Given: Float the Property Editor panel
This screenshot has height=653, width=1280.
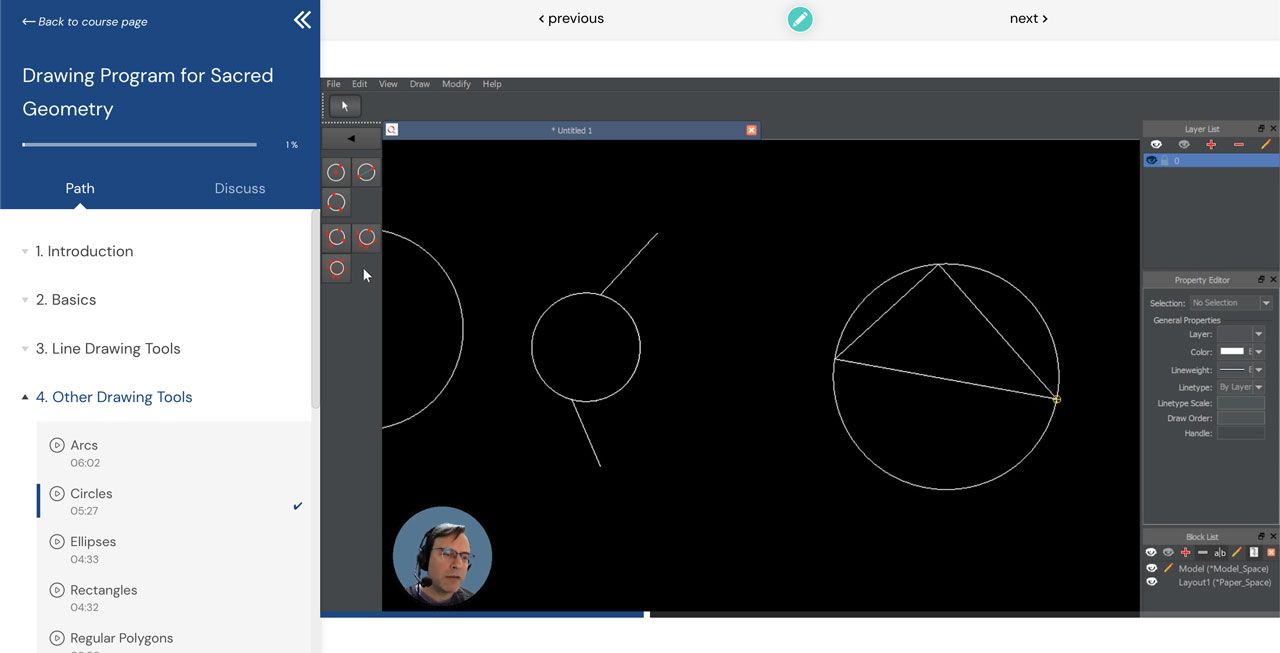Looking at the screenshot, I should (1261, 280).
